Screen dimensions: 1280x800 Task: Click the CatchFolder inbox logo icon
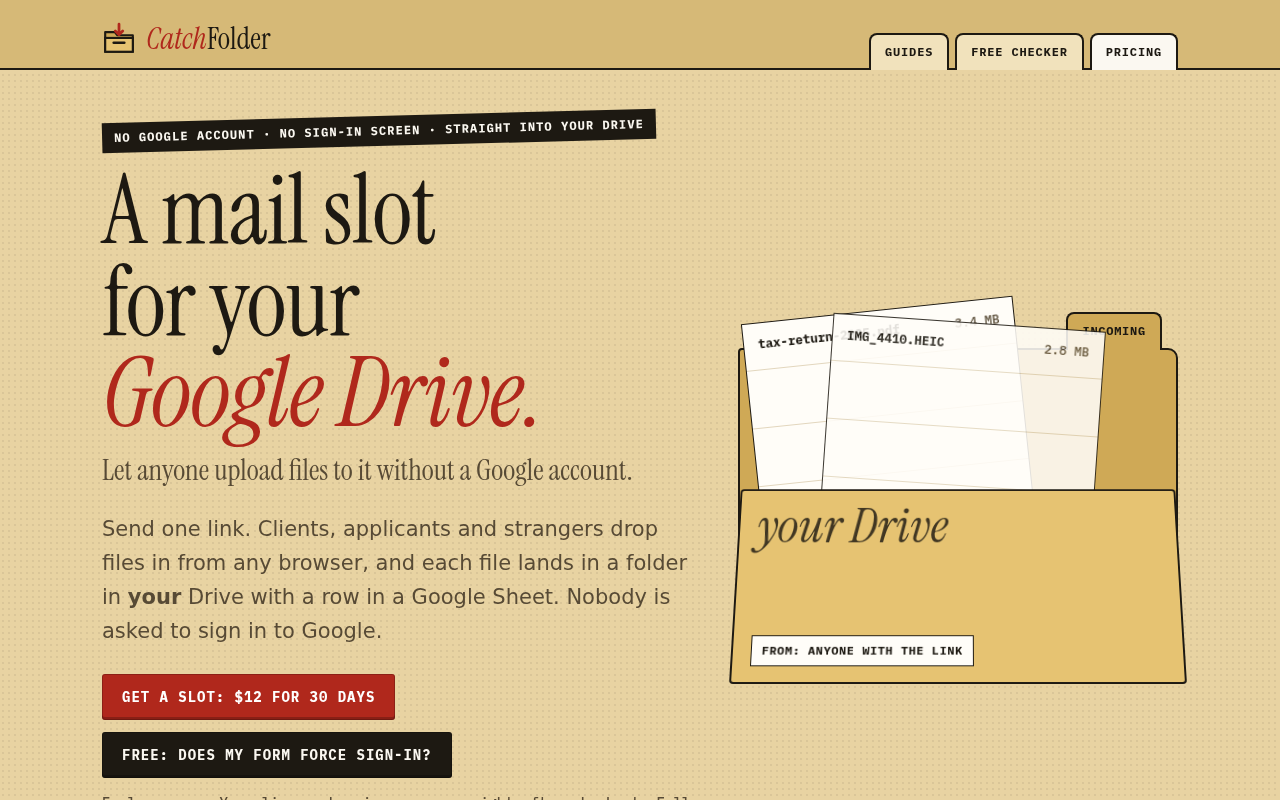(119, 38)
